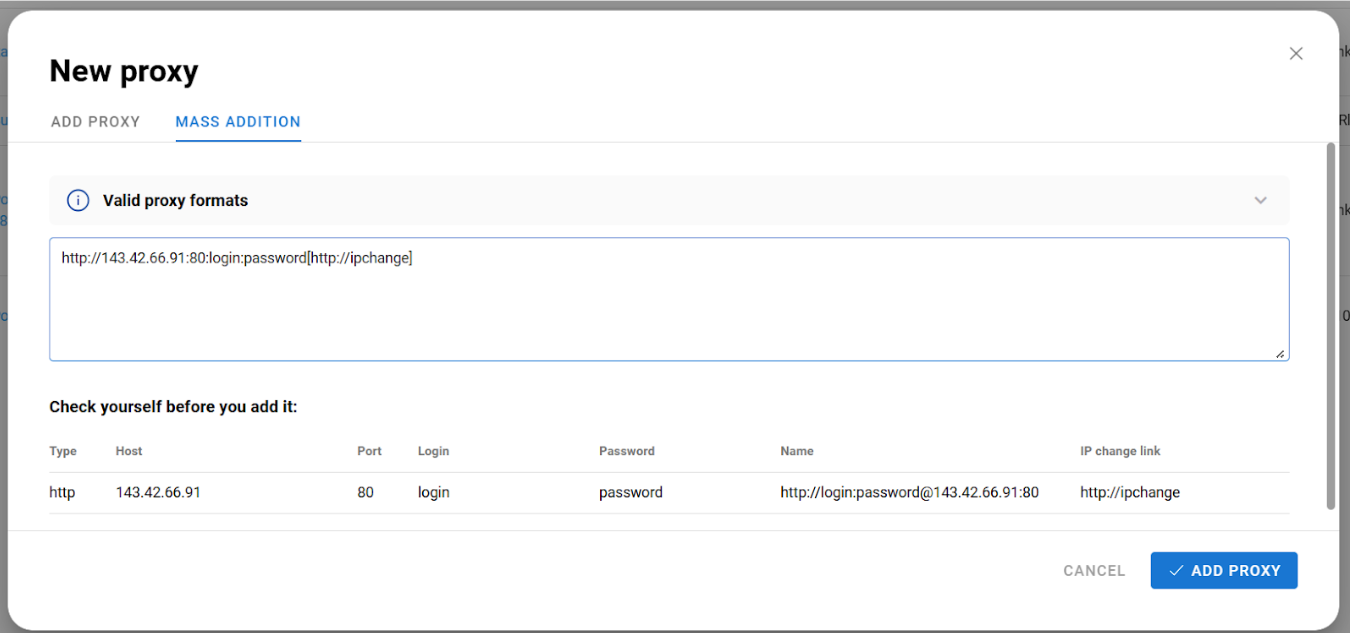Viewport: 1351px width, 633px height.
Task: Click the info icon beside Valid proxy formats
Action: (77, 200)
